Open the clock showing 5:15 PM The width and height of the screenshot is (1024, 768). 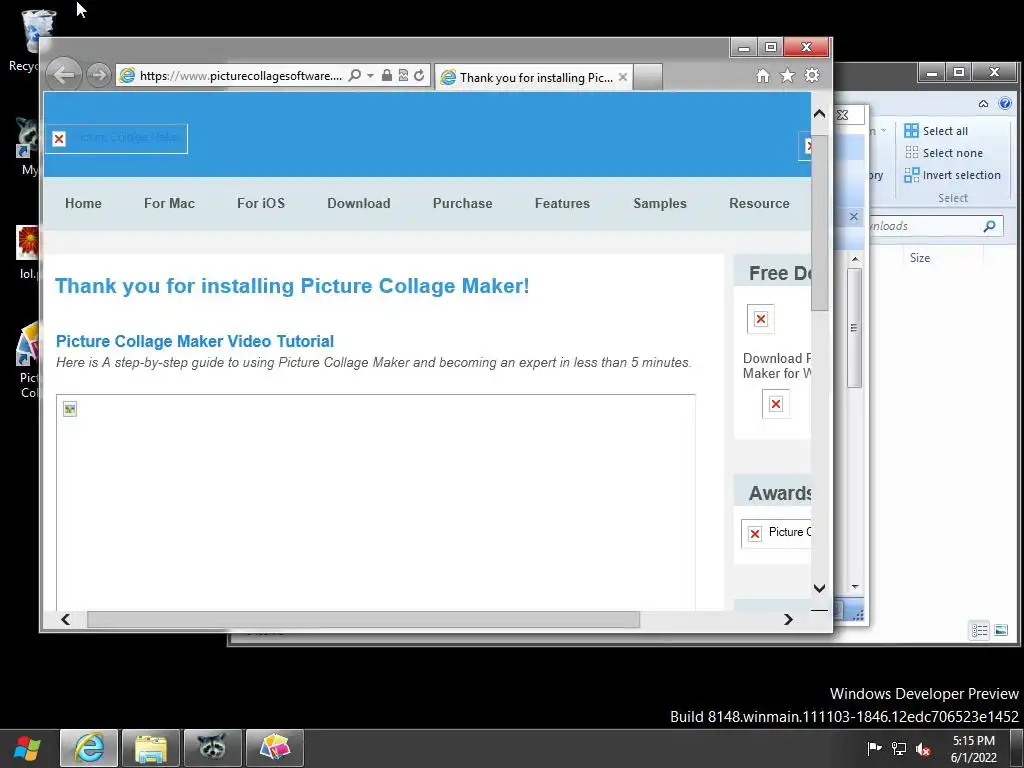(974, 749)
